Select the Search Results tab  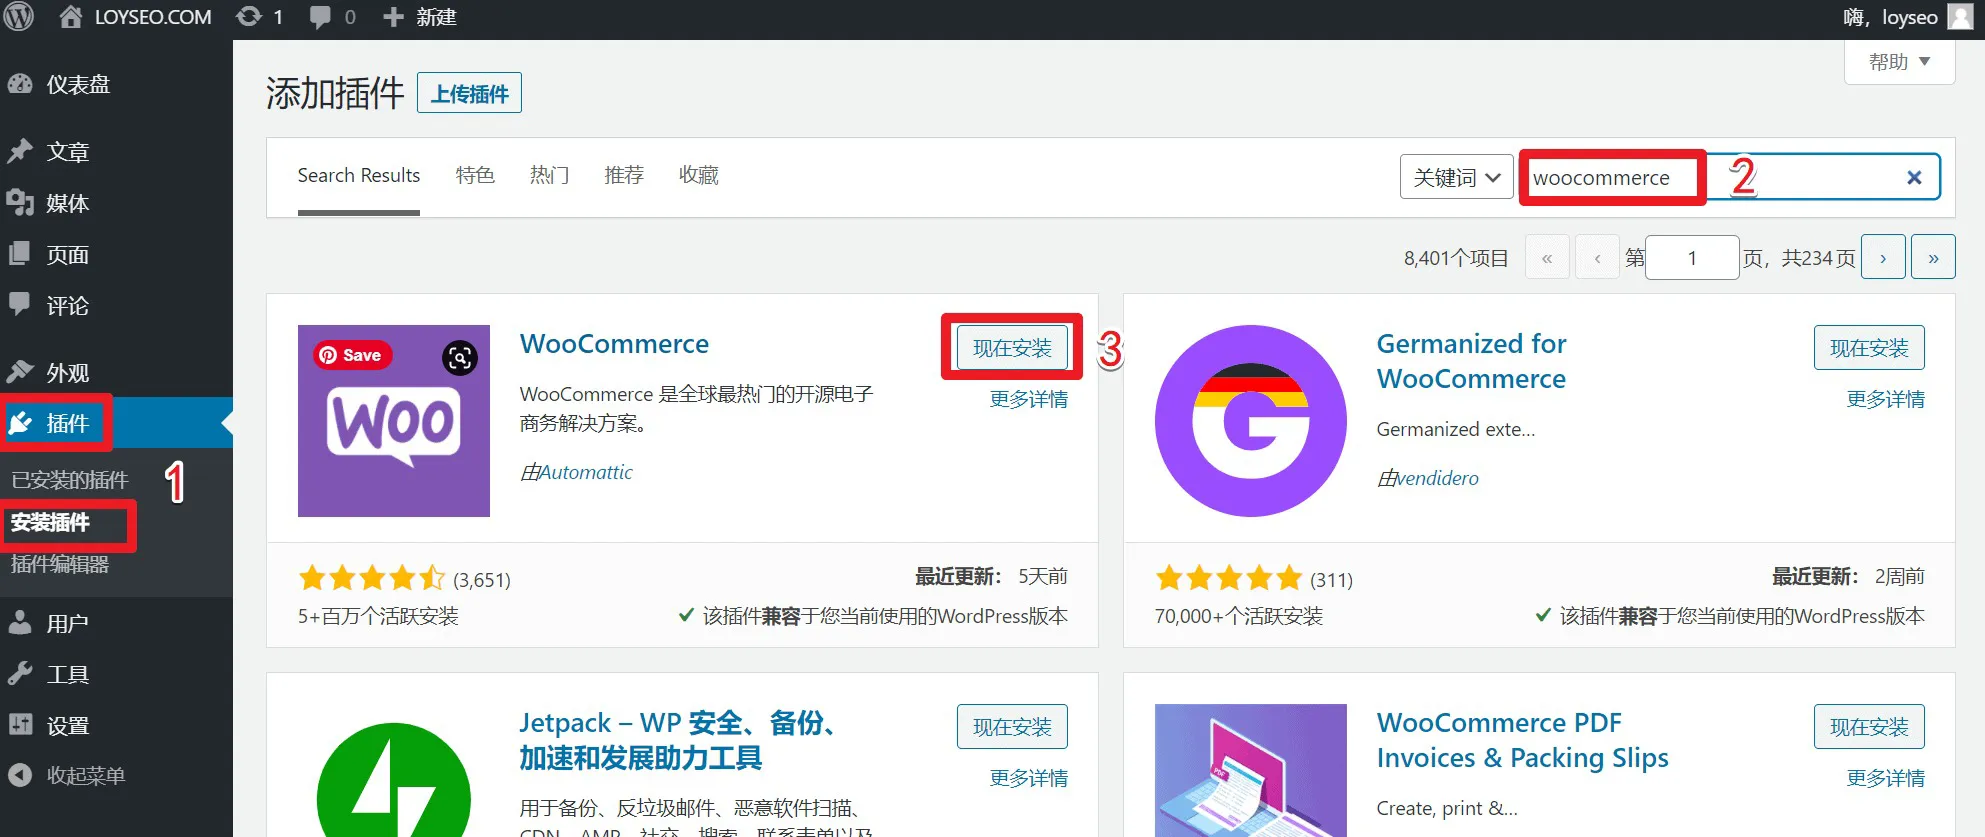[359, 176]
